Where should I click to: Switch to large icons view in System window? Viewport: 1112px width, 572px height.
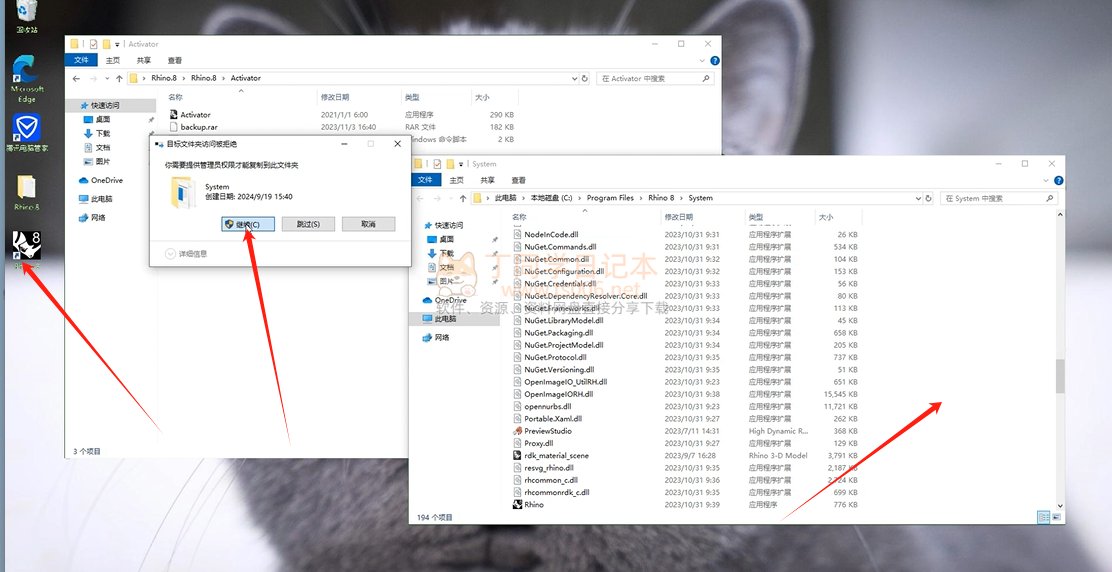1056,517
